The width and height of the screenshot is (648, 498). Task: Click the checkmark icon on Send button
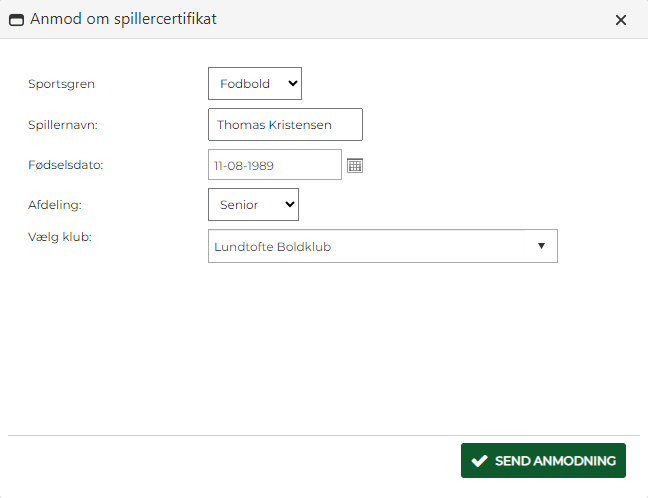click(x=478, y=461)
